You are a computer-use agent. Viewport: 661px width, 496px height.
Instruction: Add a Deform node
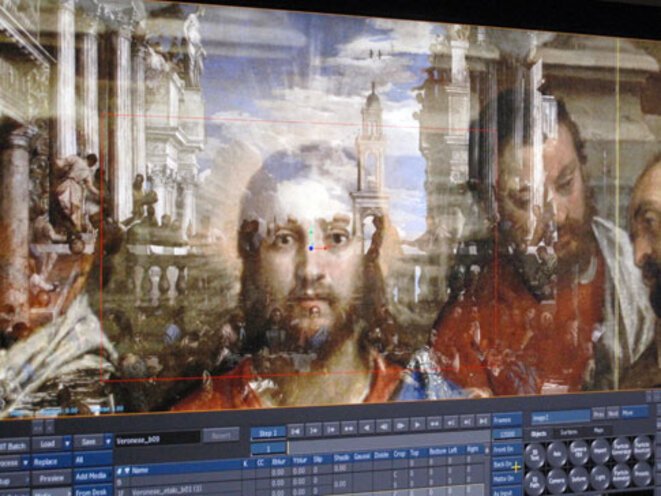[579, 479]
